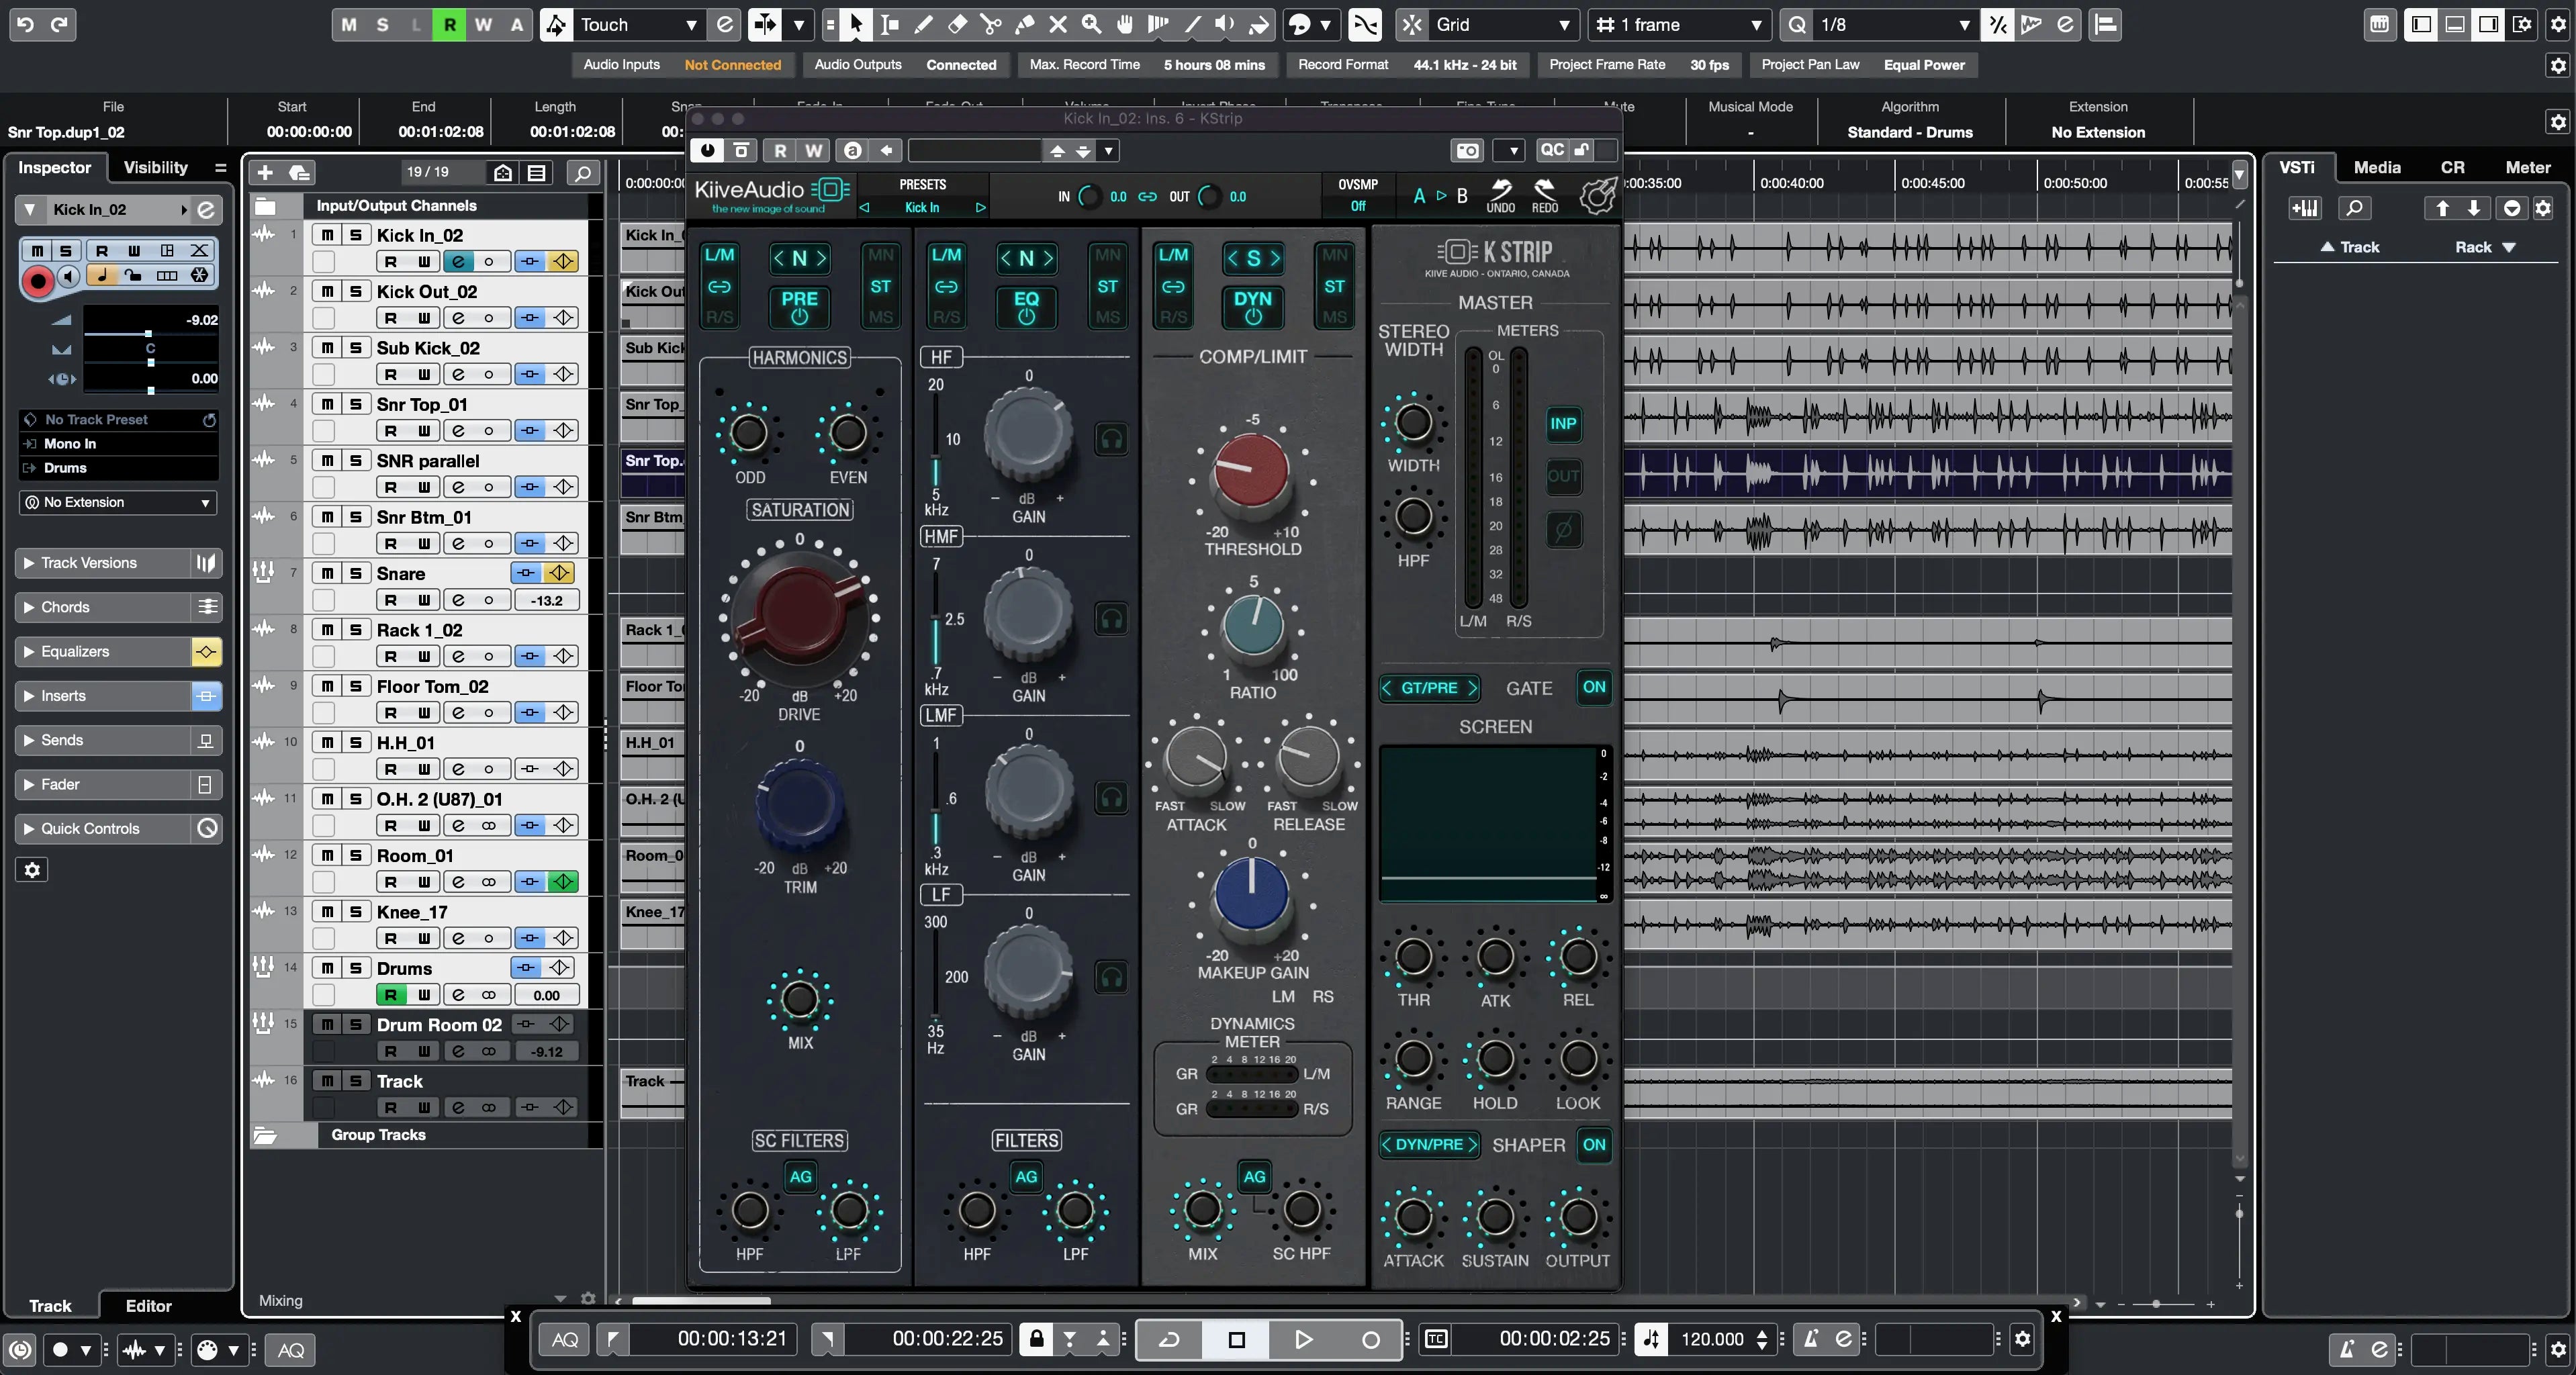Viewport: 2576px width, 1375px height.
Task: Click the Play button in transport
Action: [1303, 1339]
